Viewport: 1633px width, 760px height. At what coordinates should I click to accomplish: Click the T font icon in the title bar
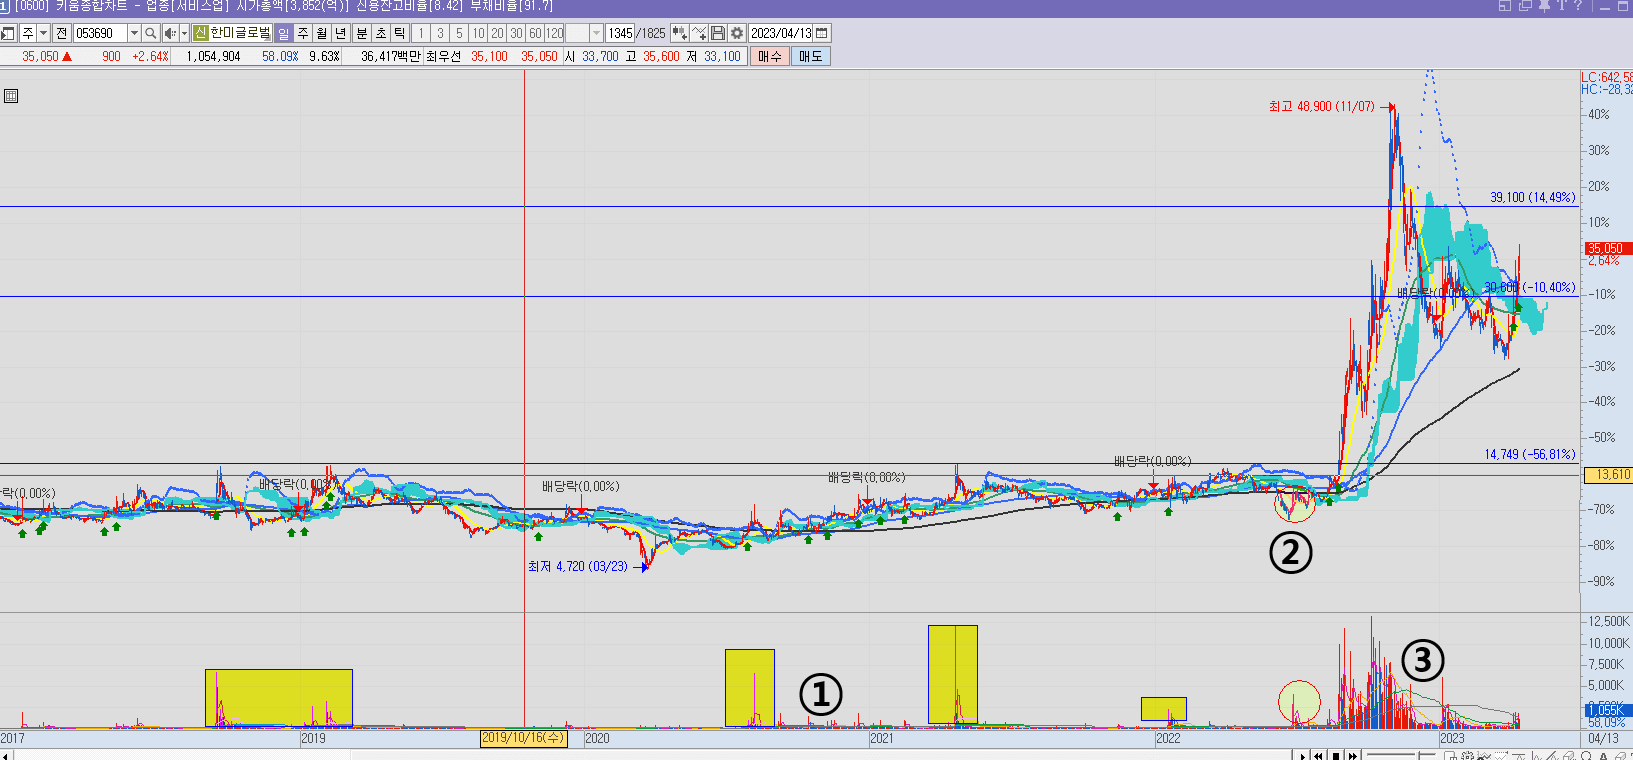coord(1562,6)
